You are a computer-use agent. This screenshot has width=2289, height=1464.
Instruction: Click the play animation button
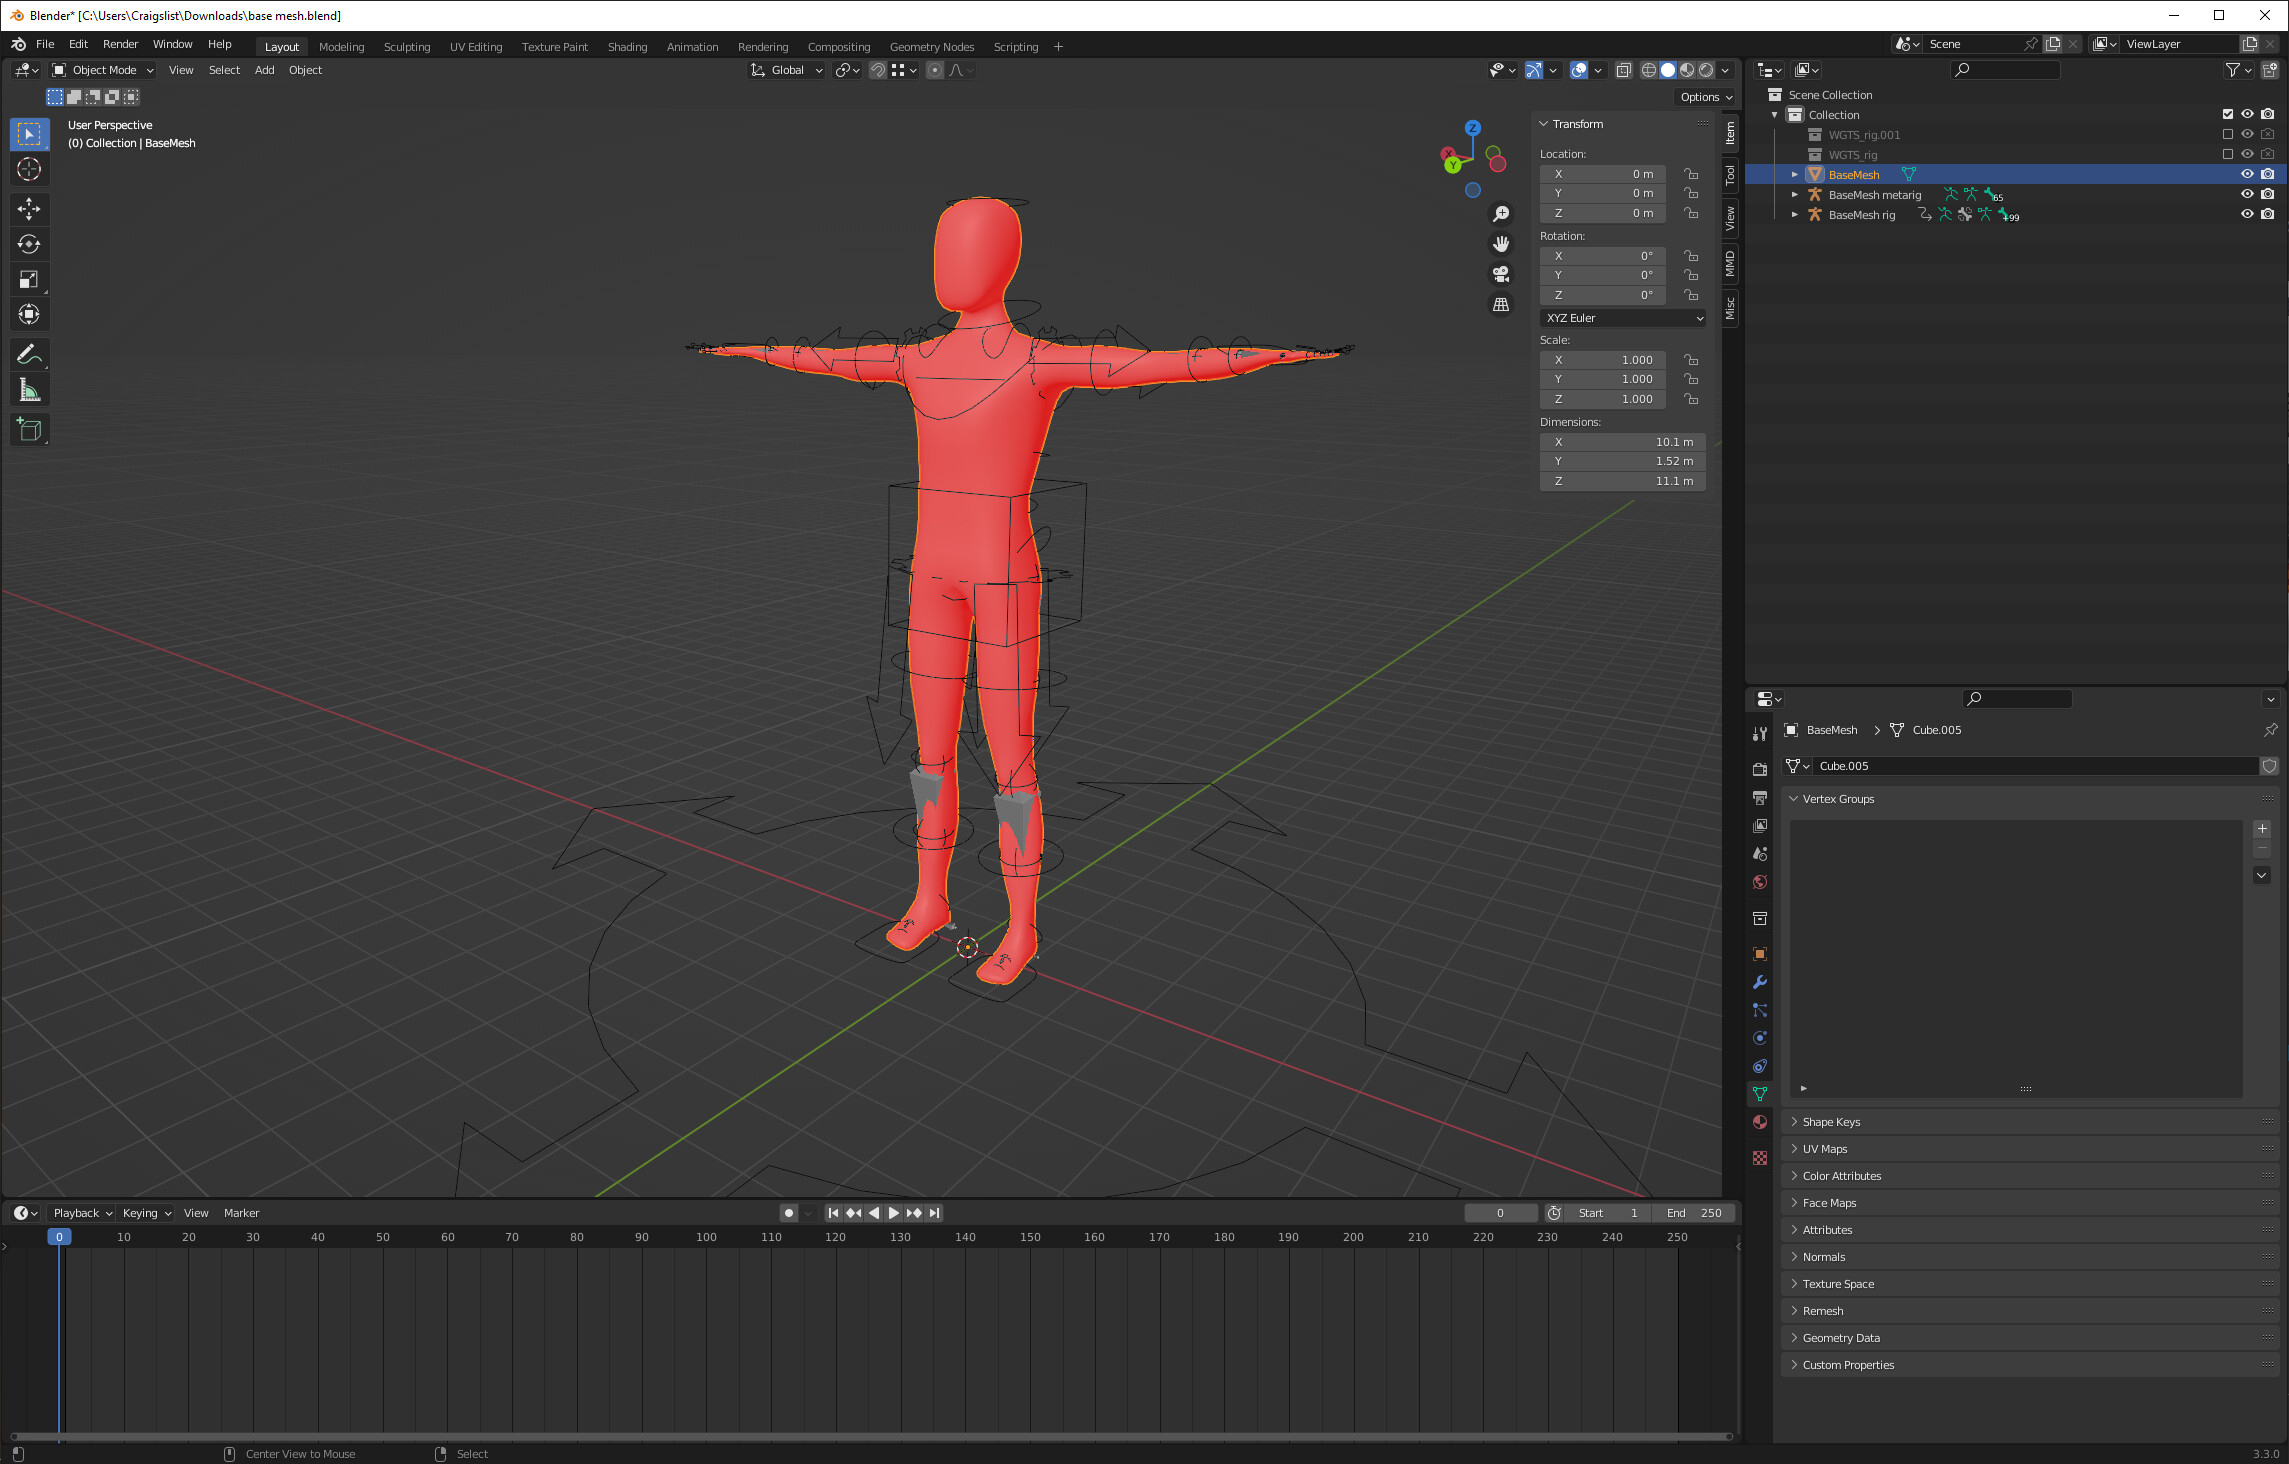[893, 1213]
